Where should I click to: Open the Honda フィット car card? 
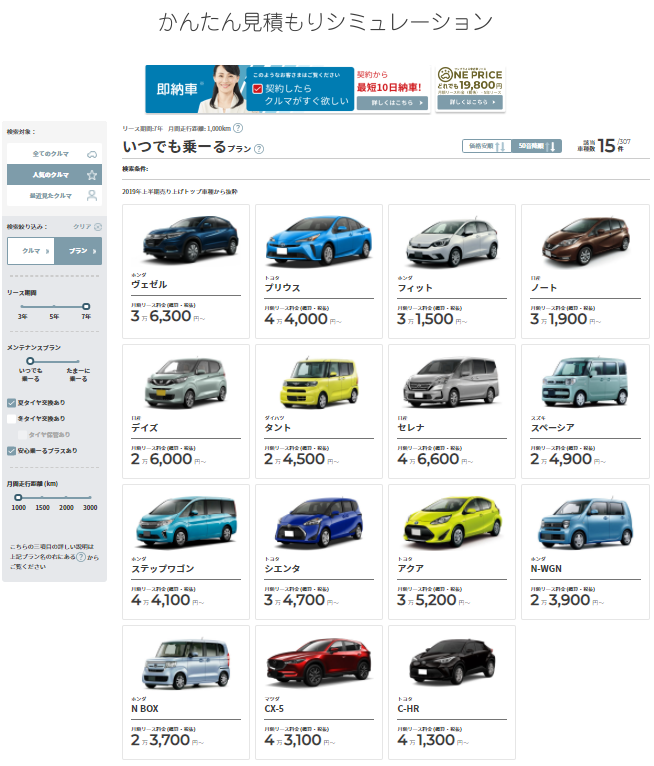[x=452, y=271]
